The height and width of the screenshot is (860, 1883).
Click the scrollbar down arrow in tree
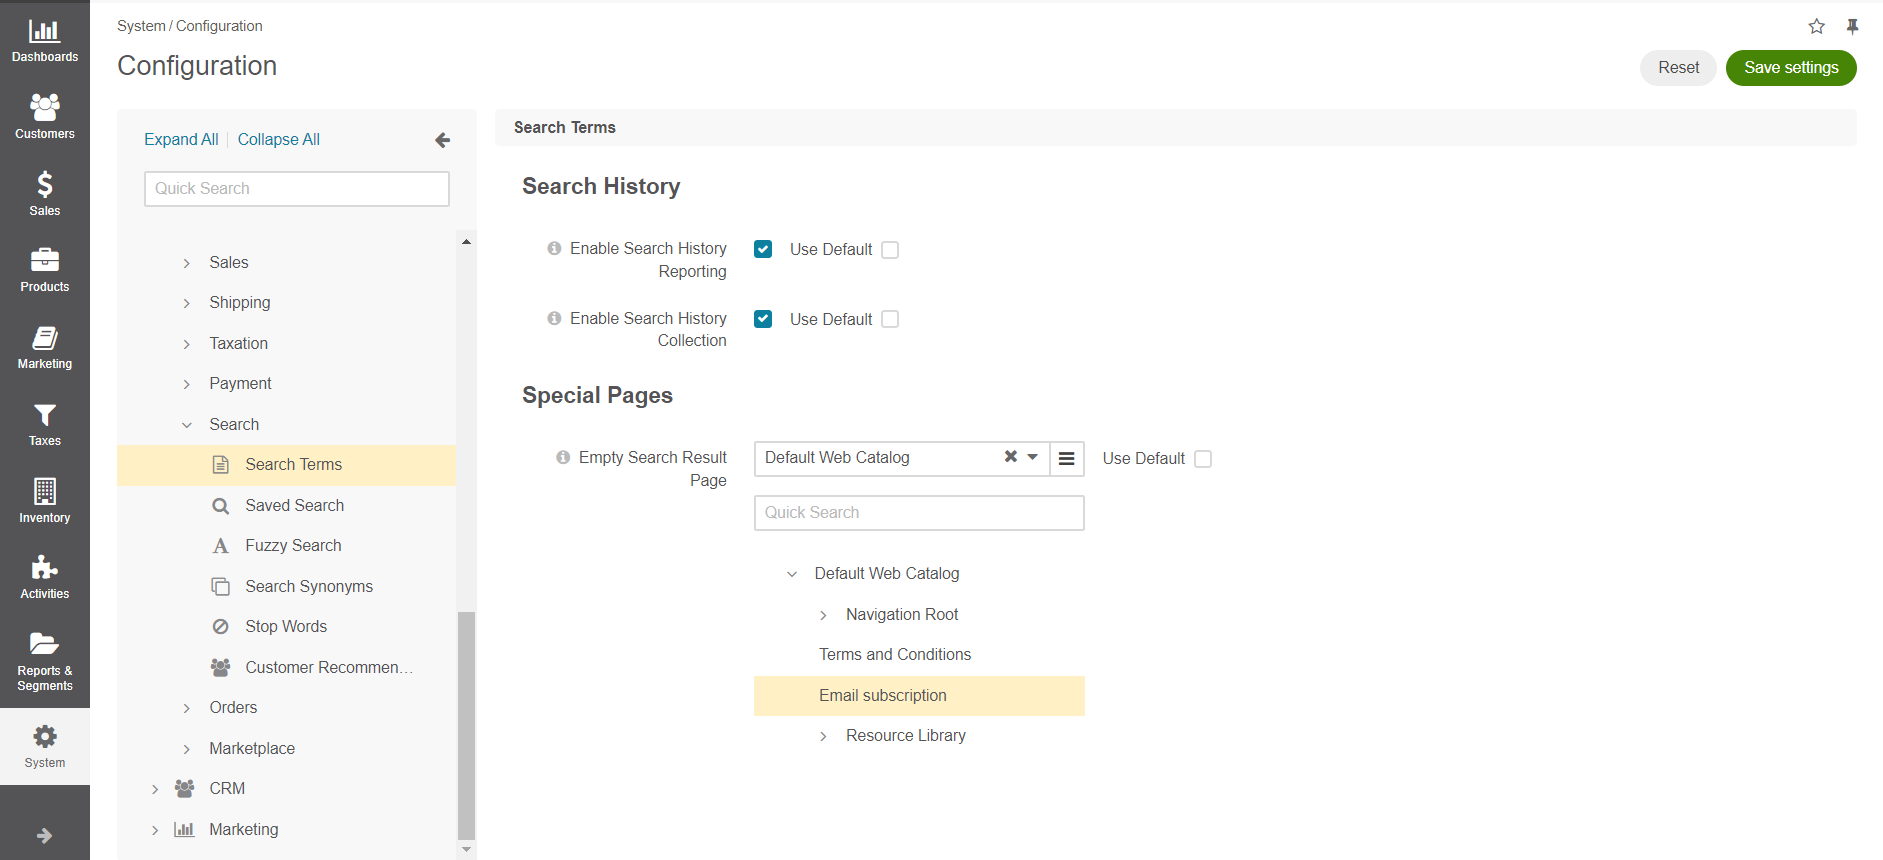coord(466,850)
